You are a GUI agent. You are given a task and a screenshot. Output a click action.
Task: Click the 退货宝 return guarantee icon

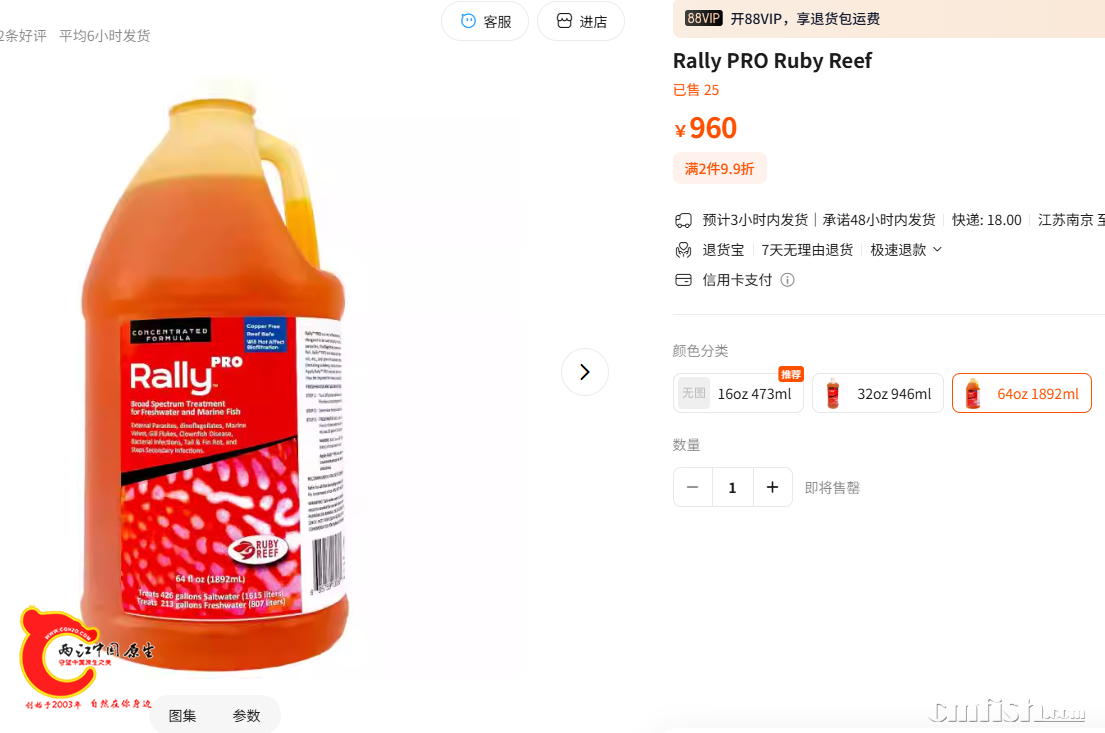[683, 250]
